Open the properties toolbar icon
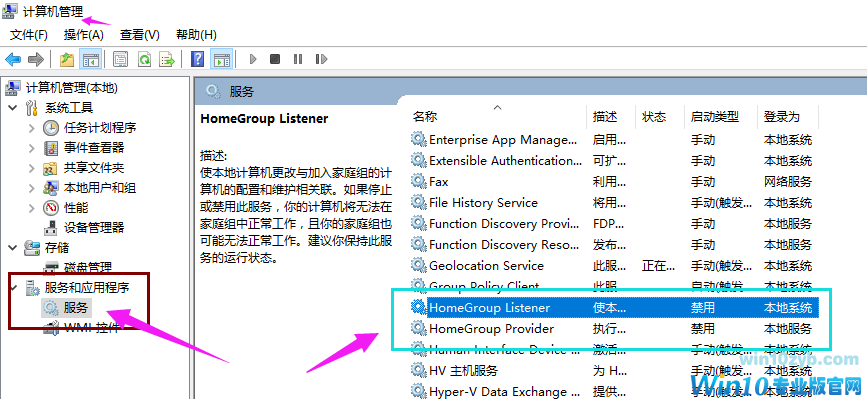This screenshot has height=399, width=867. pos(121,59)
